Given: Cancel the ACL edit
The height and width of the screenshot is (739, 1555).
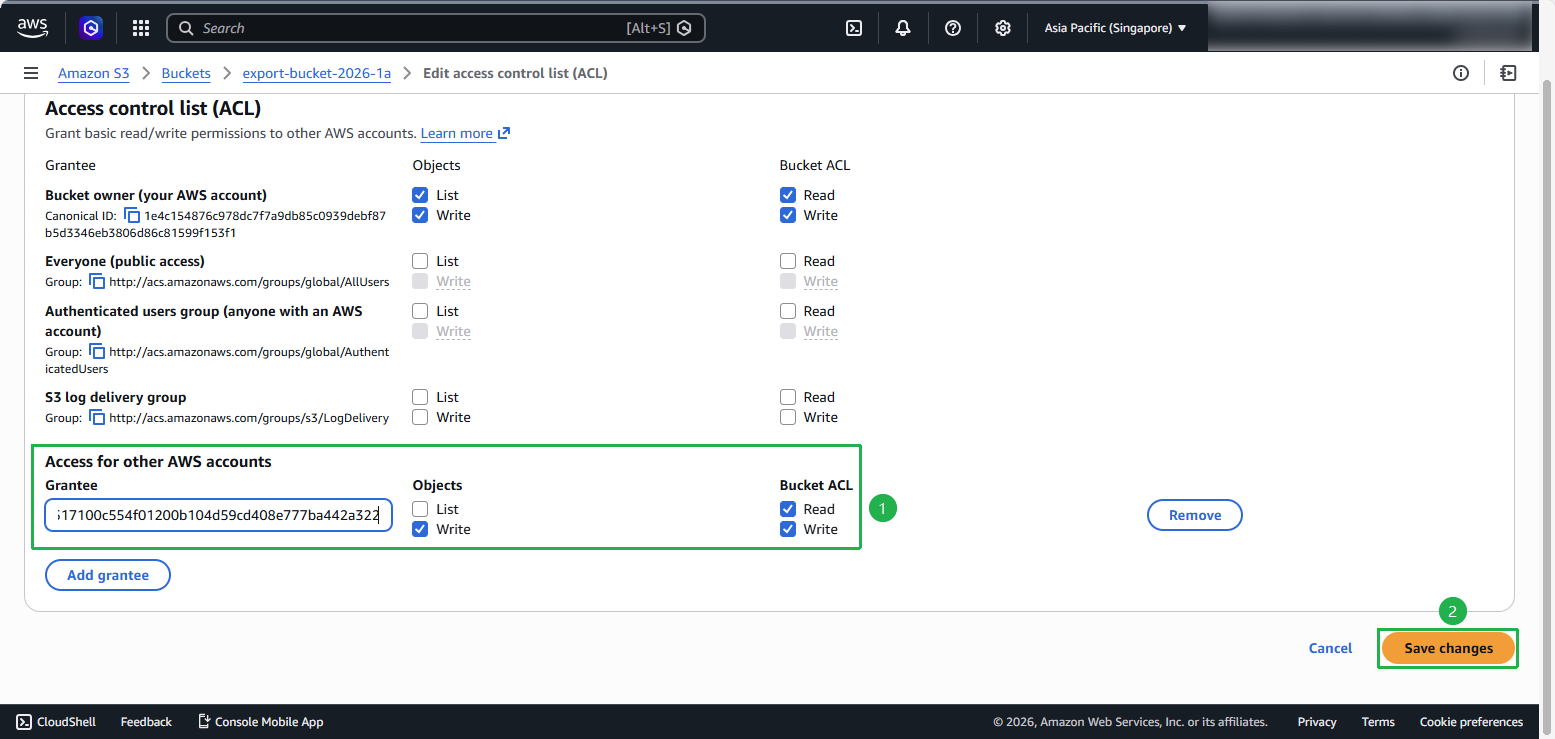Looking at the screenshot, I should (x=1330, y=648).
